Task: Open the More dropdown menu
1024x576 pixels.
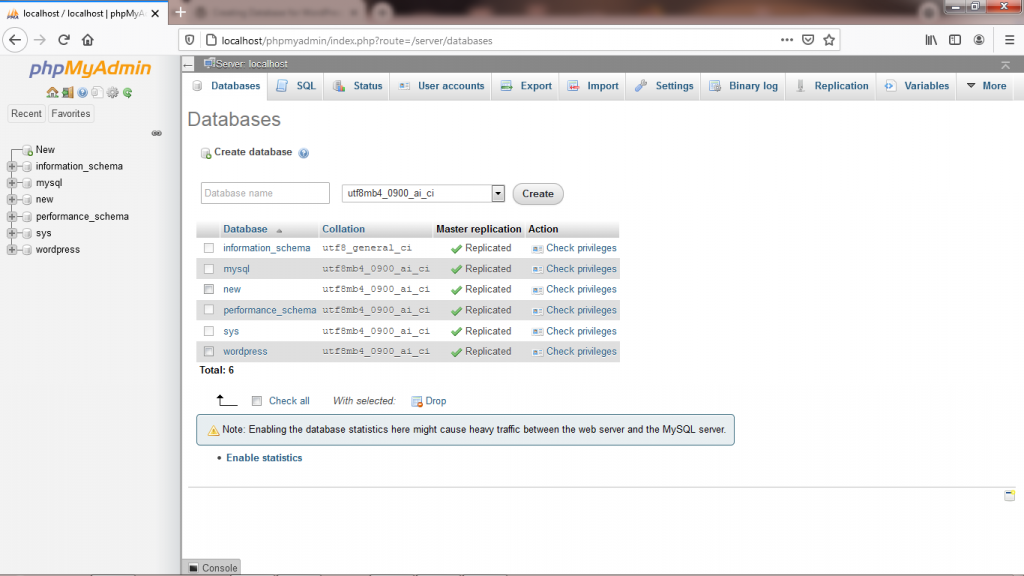Action: pyautogui.click(x=985, y=86)
